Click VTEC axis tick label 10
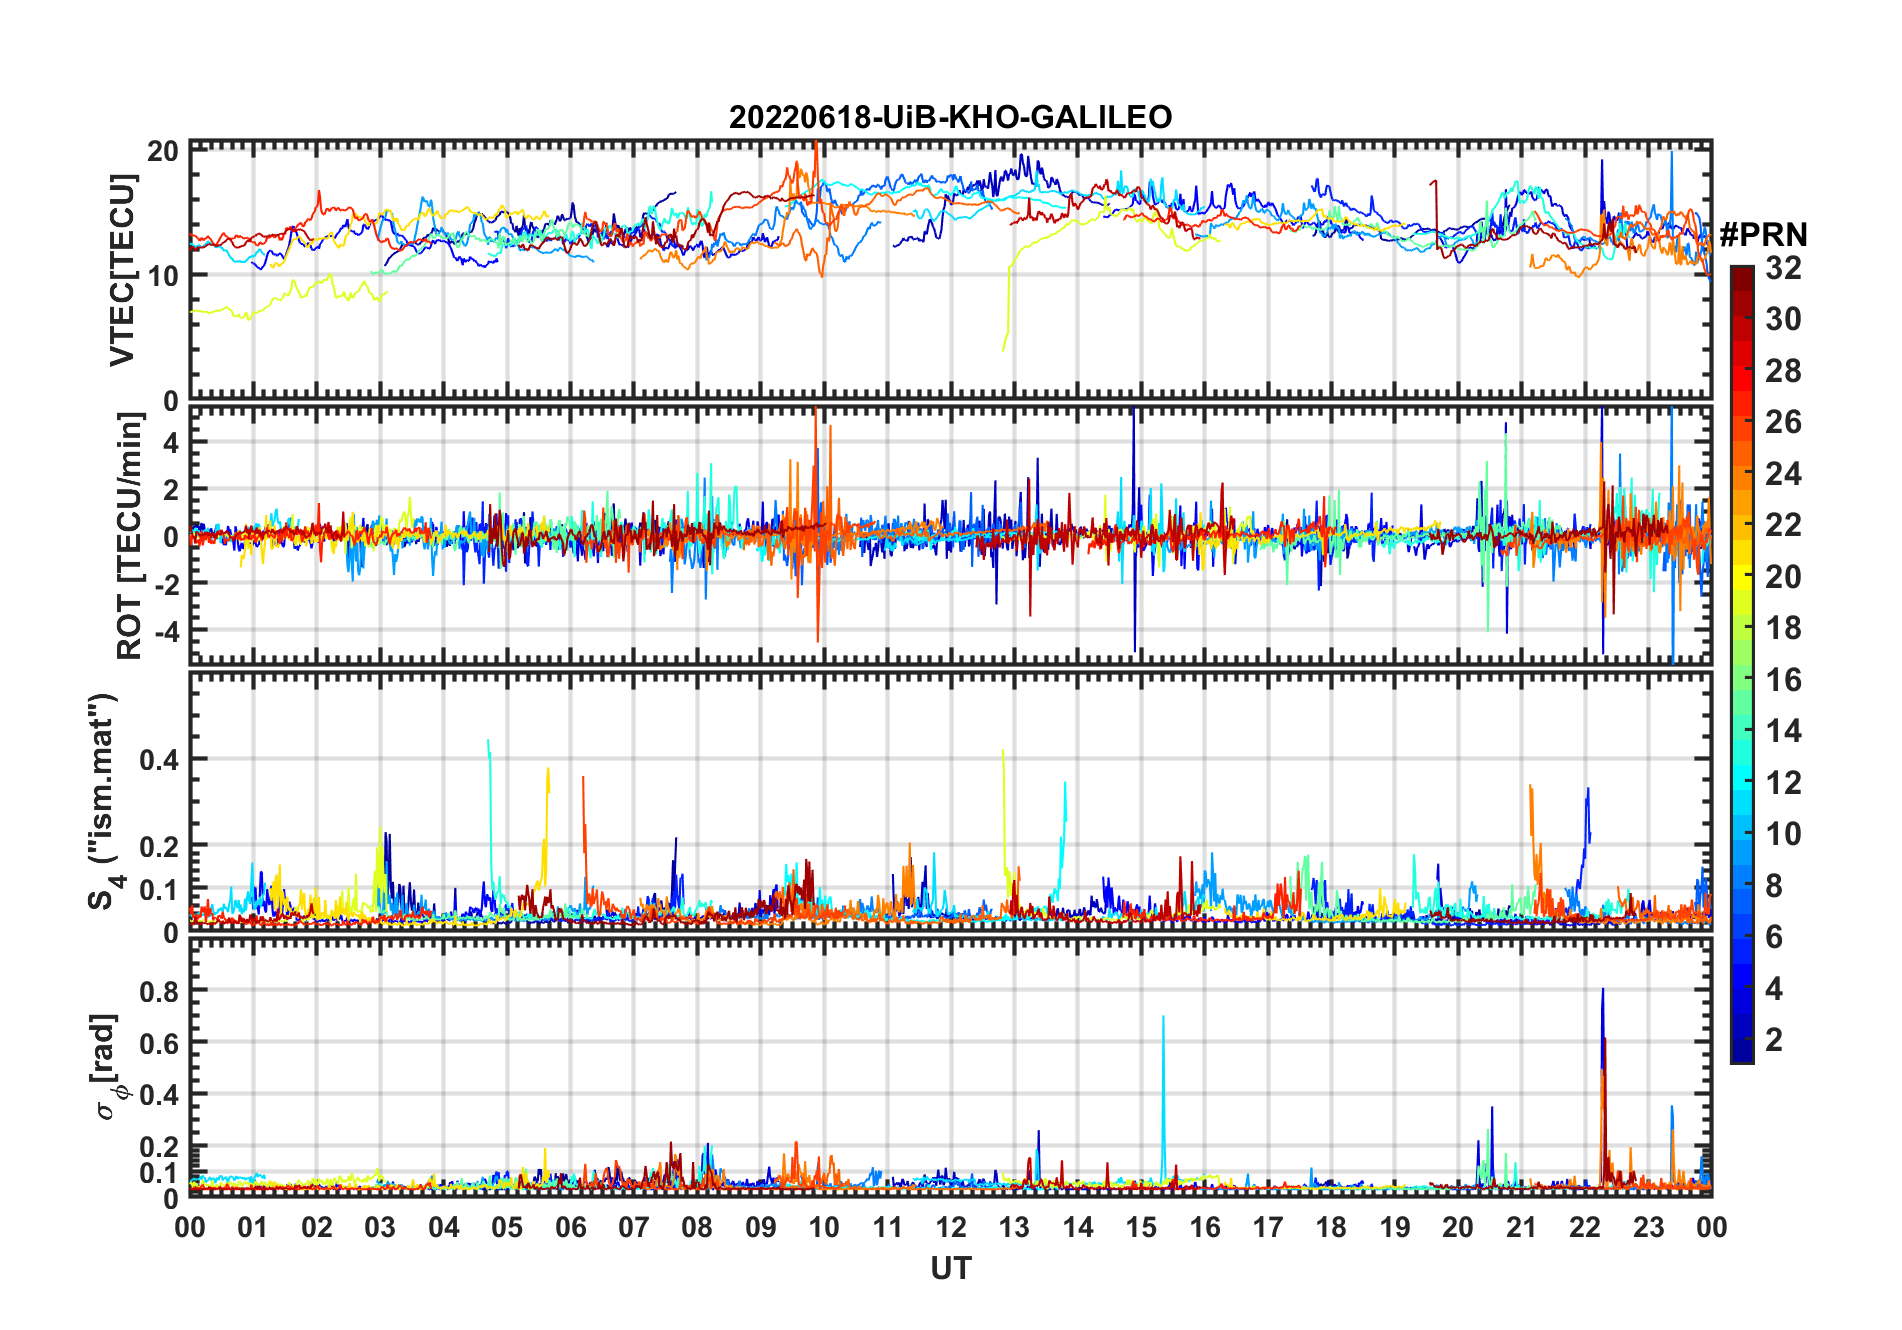Viewport: 1902px width, 1330px height. point(163,276)
